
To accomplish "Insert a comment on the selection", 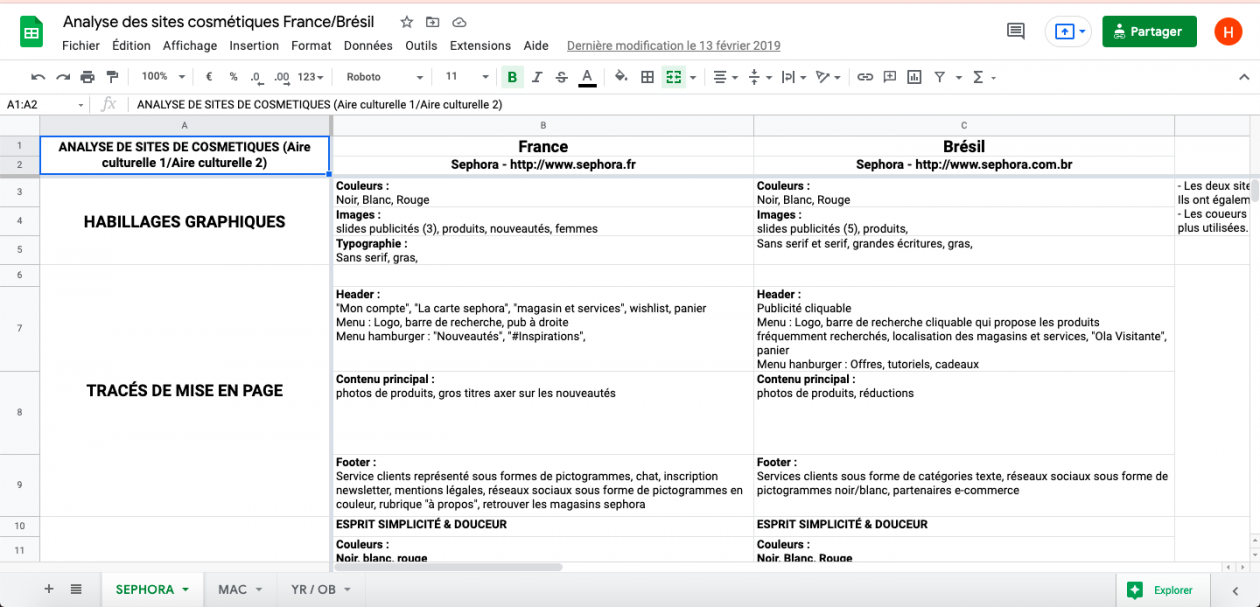I will point(889,76).
